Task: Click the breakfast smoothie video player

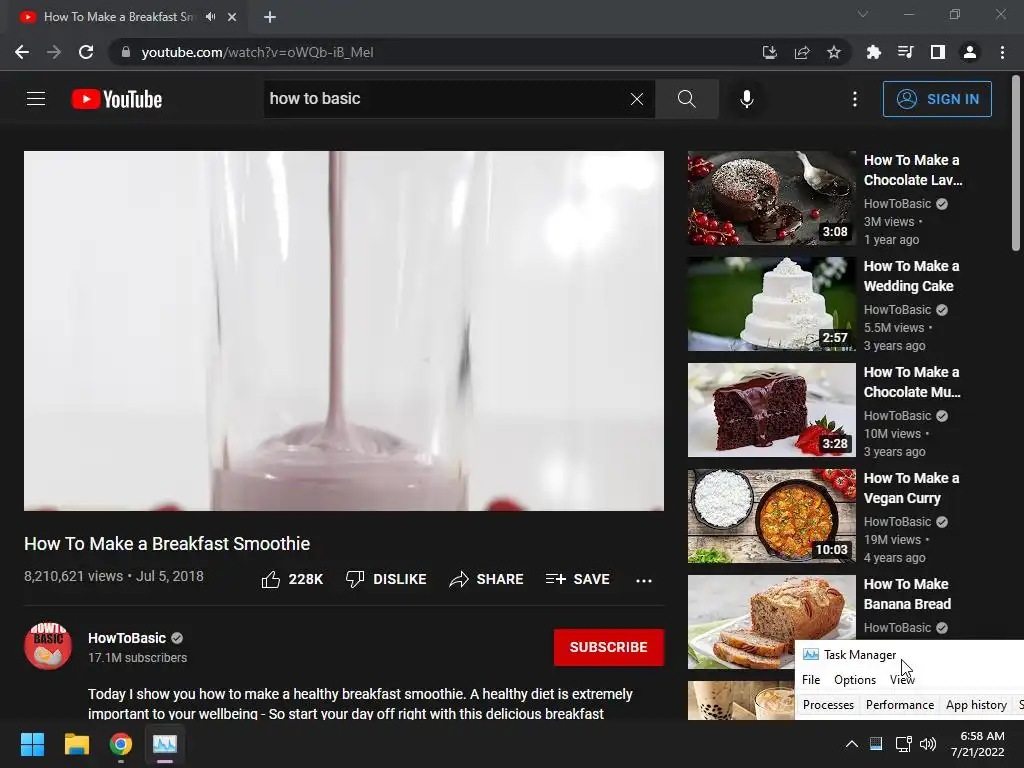Action: (x=344, y=331)
